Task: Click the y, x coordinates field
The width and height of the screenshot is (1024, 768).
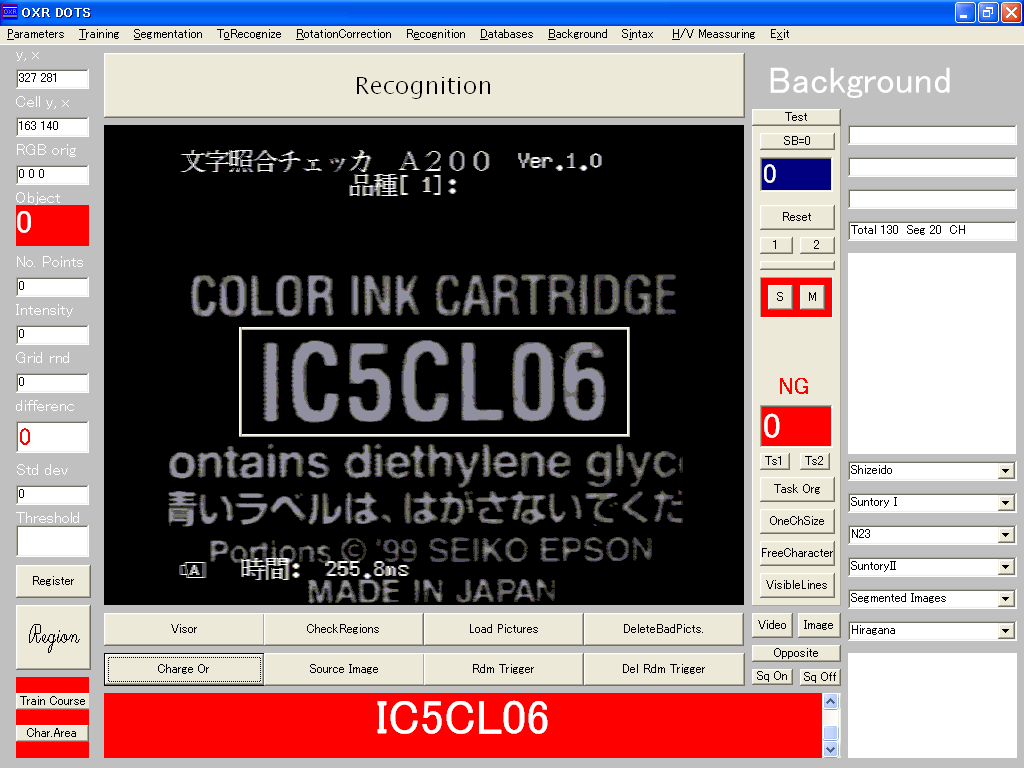Action: (52, 78)
